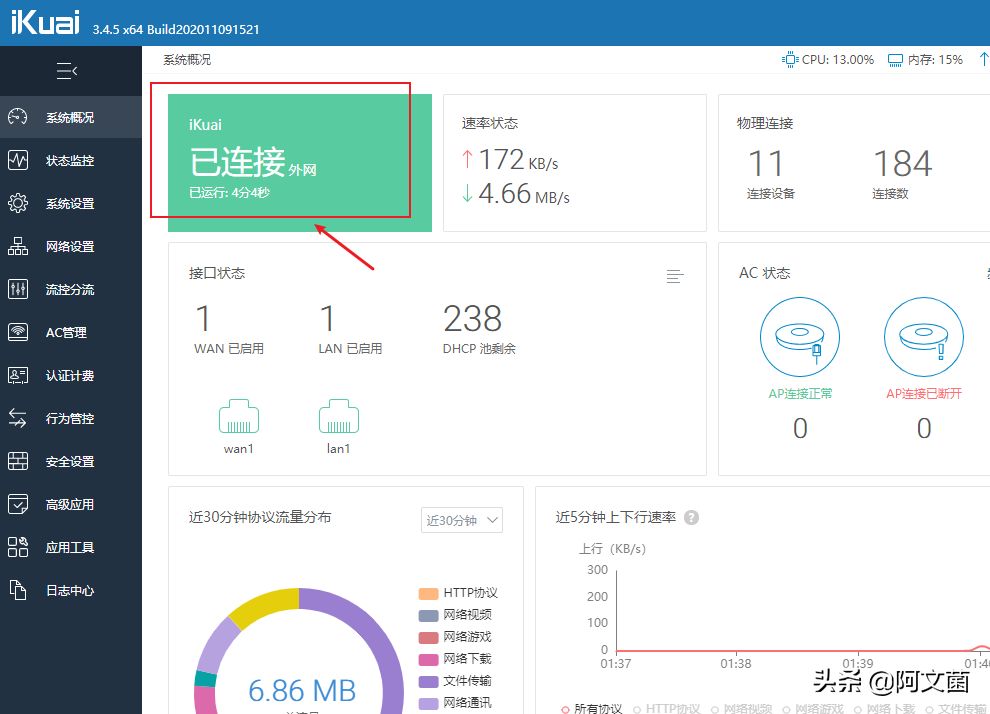This screenshot has width=990, height=714.
Task: Click the wan1 ethernet port icon
Action: (x=239, y=416)
